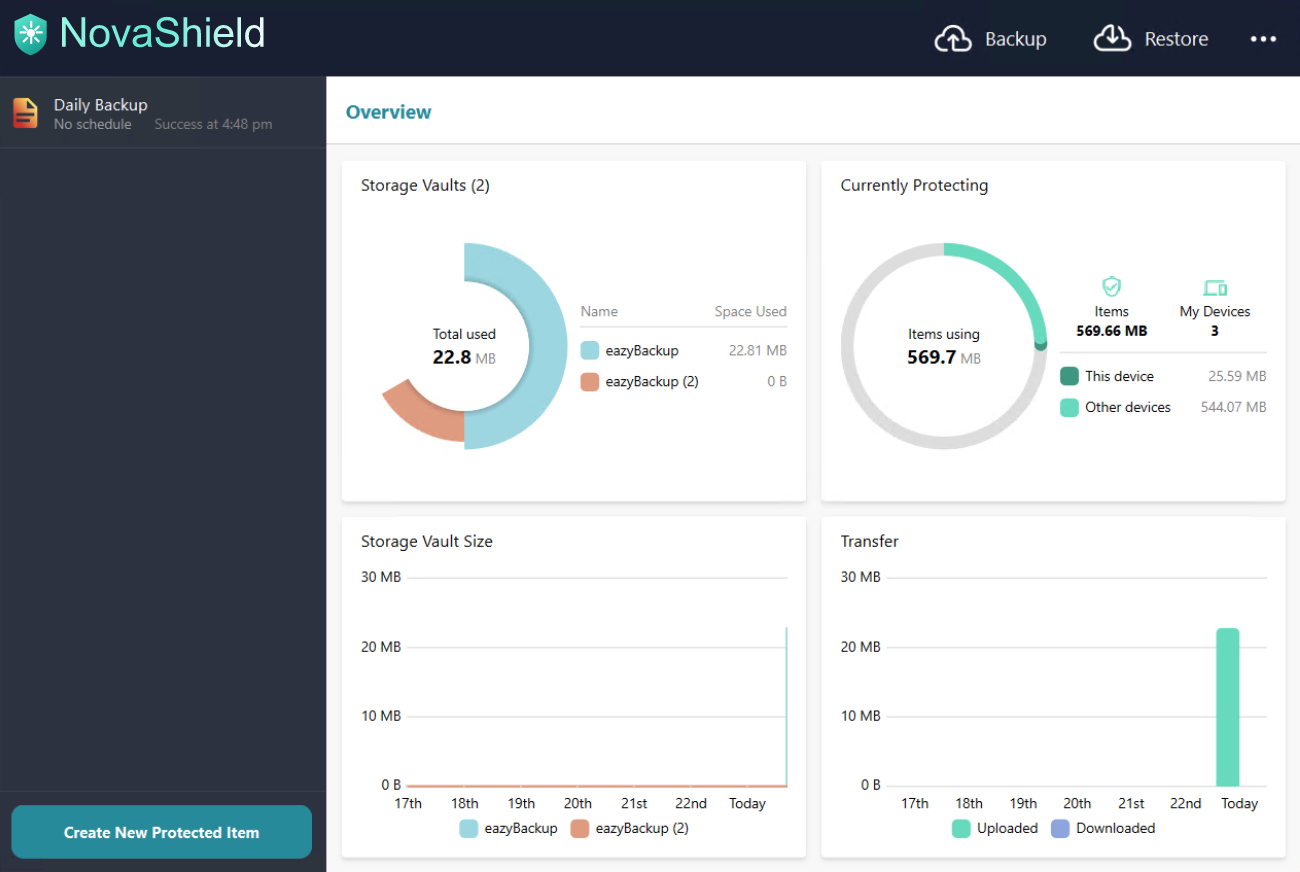Viewport: 1300px width, 872px height.
Task: Click the 'Space Used' column header
Action: pos(750,311)
